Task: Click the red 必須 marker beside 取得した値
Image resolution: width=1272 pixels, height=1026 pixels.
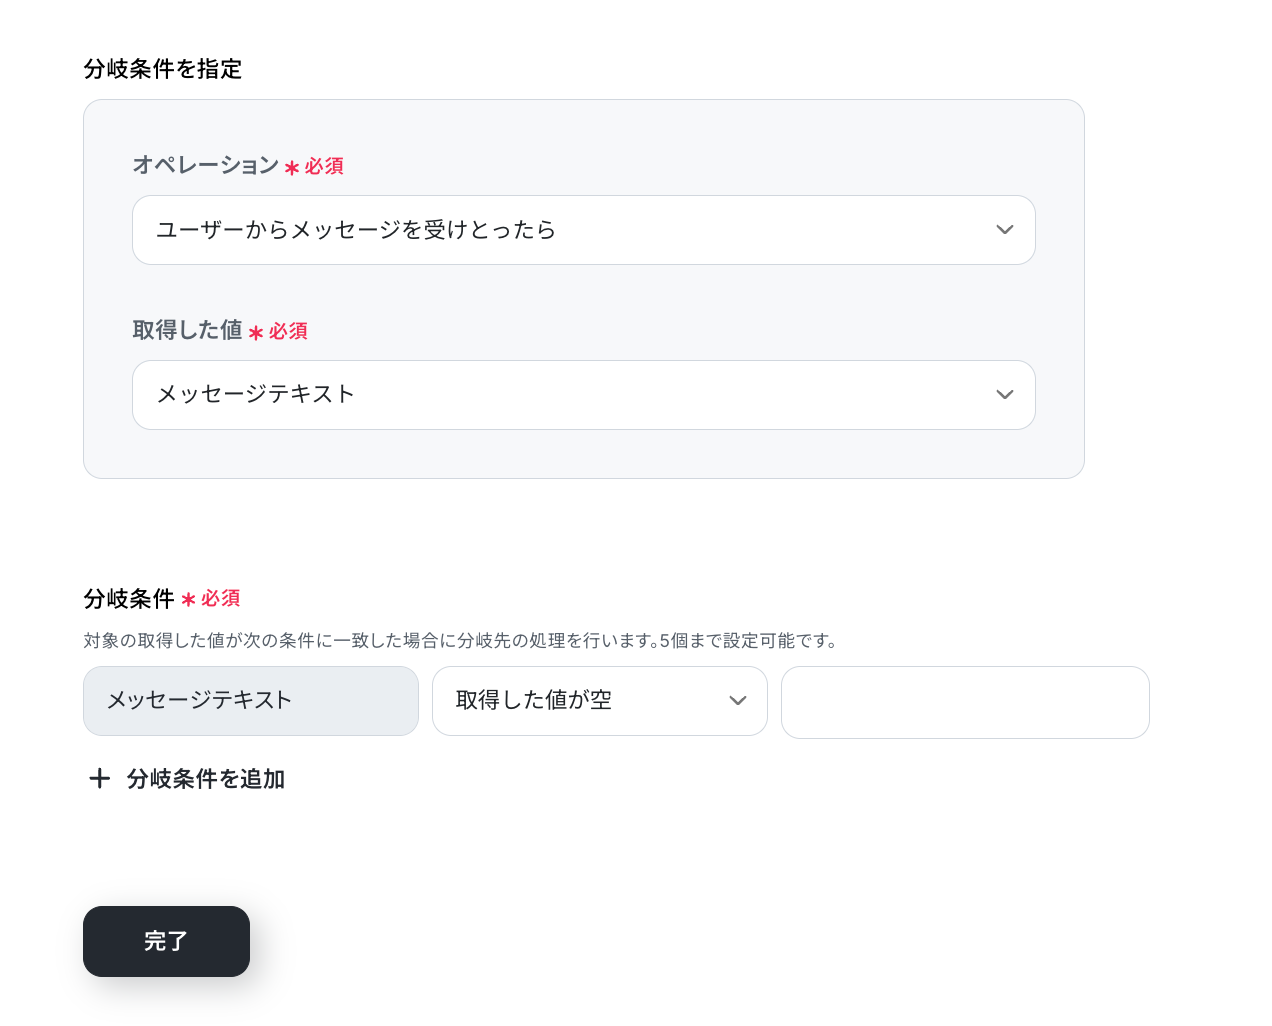Action: pos(288,331)
